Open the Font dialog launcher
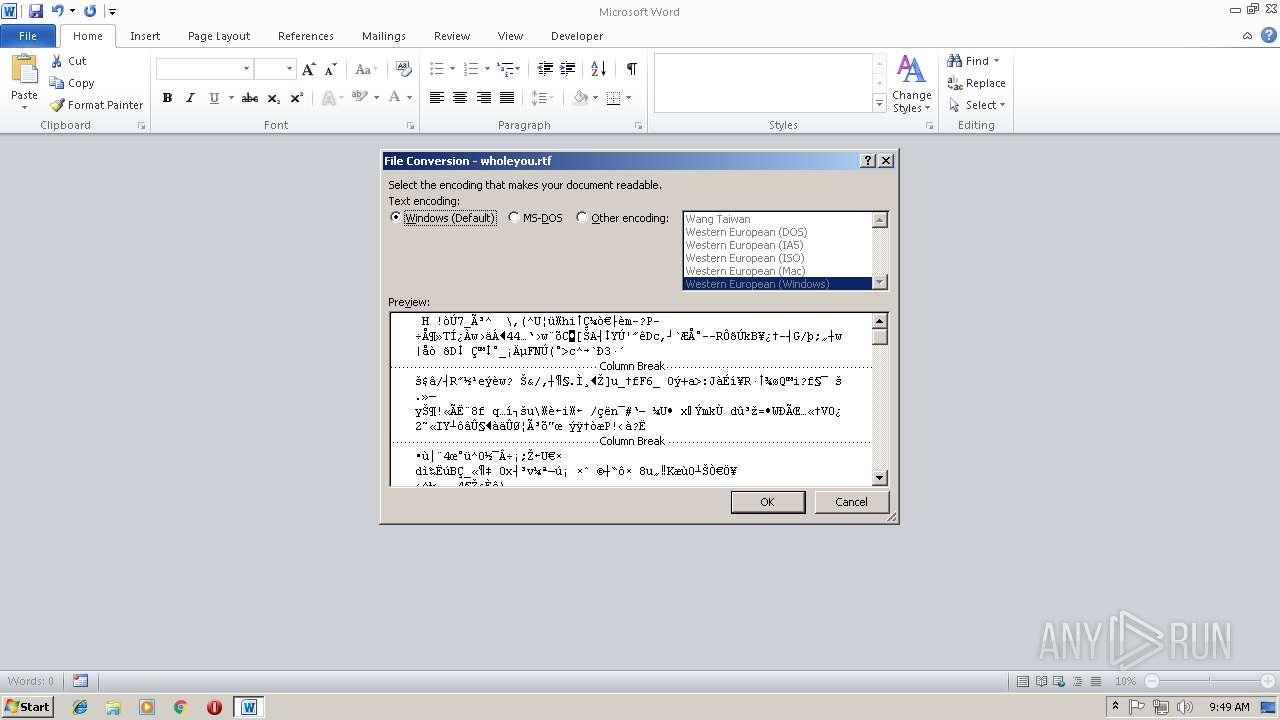This screenshot has height=720, width=1280. tap(411, 126)
